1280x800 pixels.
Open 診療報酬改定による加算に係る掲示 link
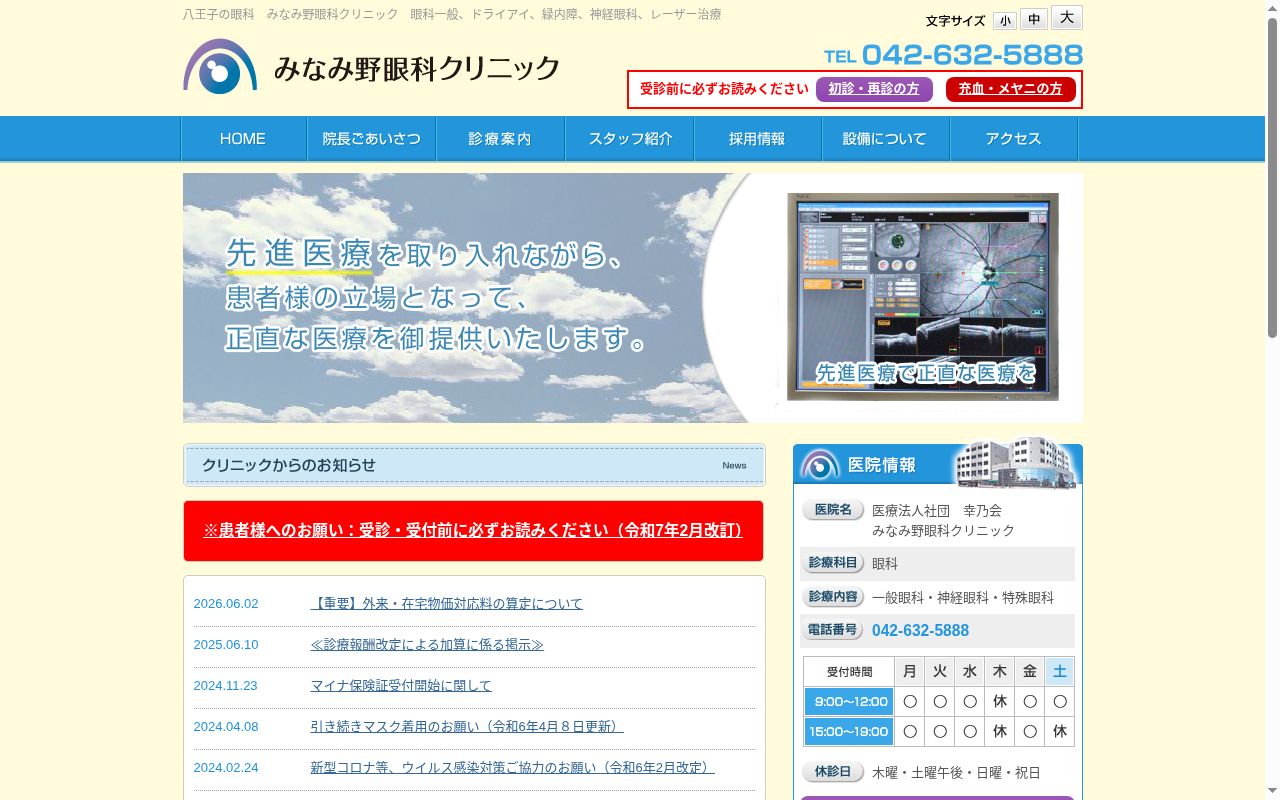(x=427, y=645)
